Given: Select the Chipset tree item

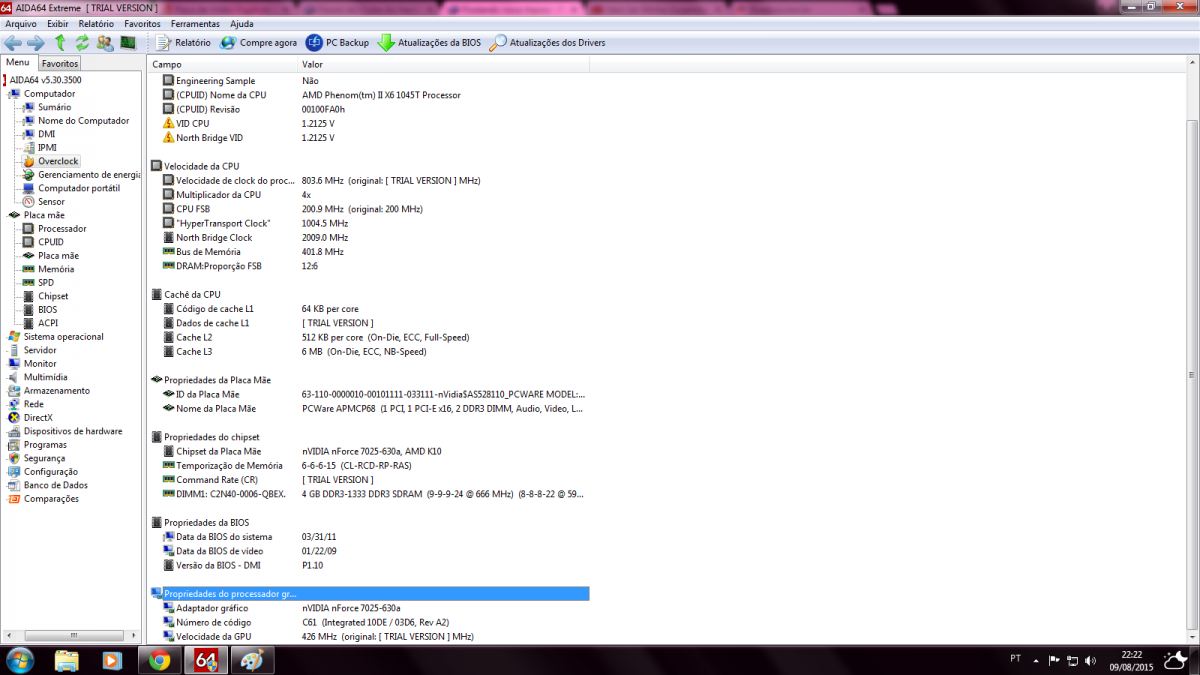Looking at the screenshot, I should click(53, 296).
